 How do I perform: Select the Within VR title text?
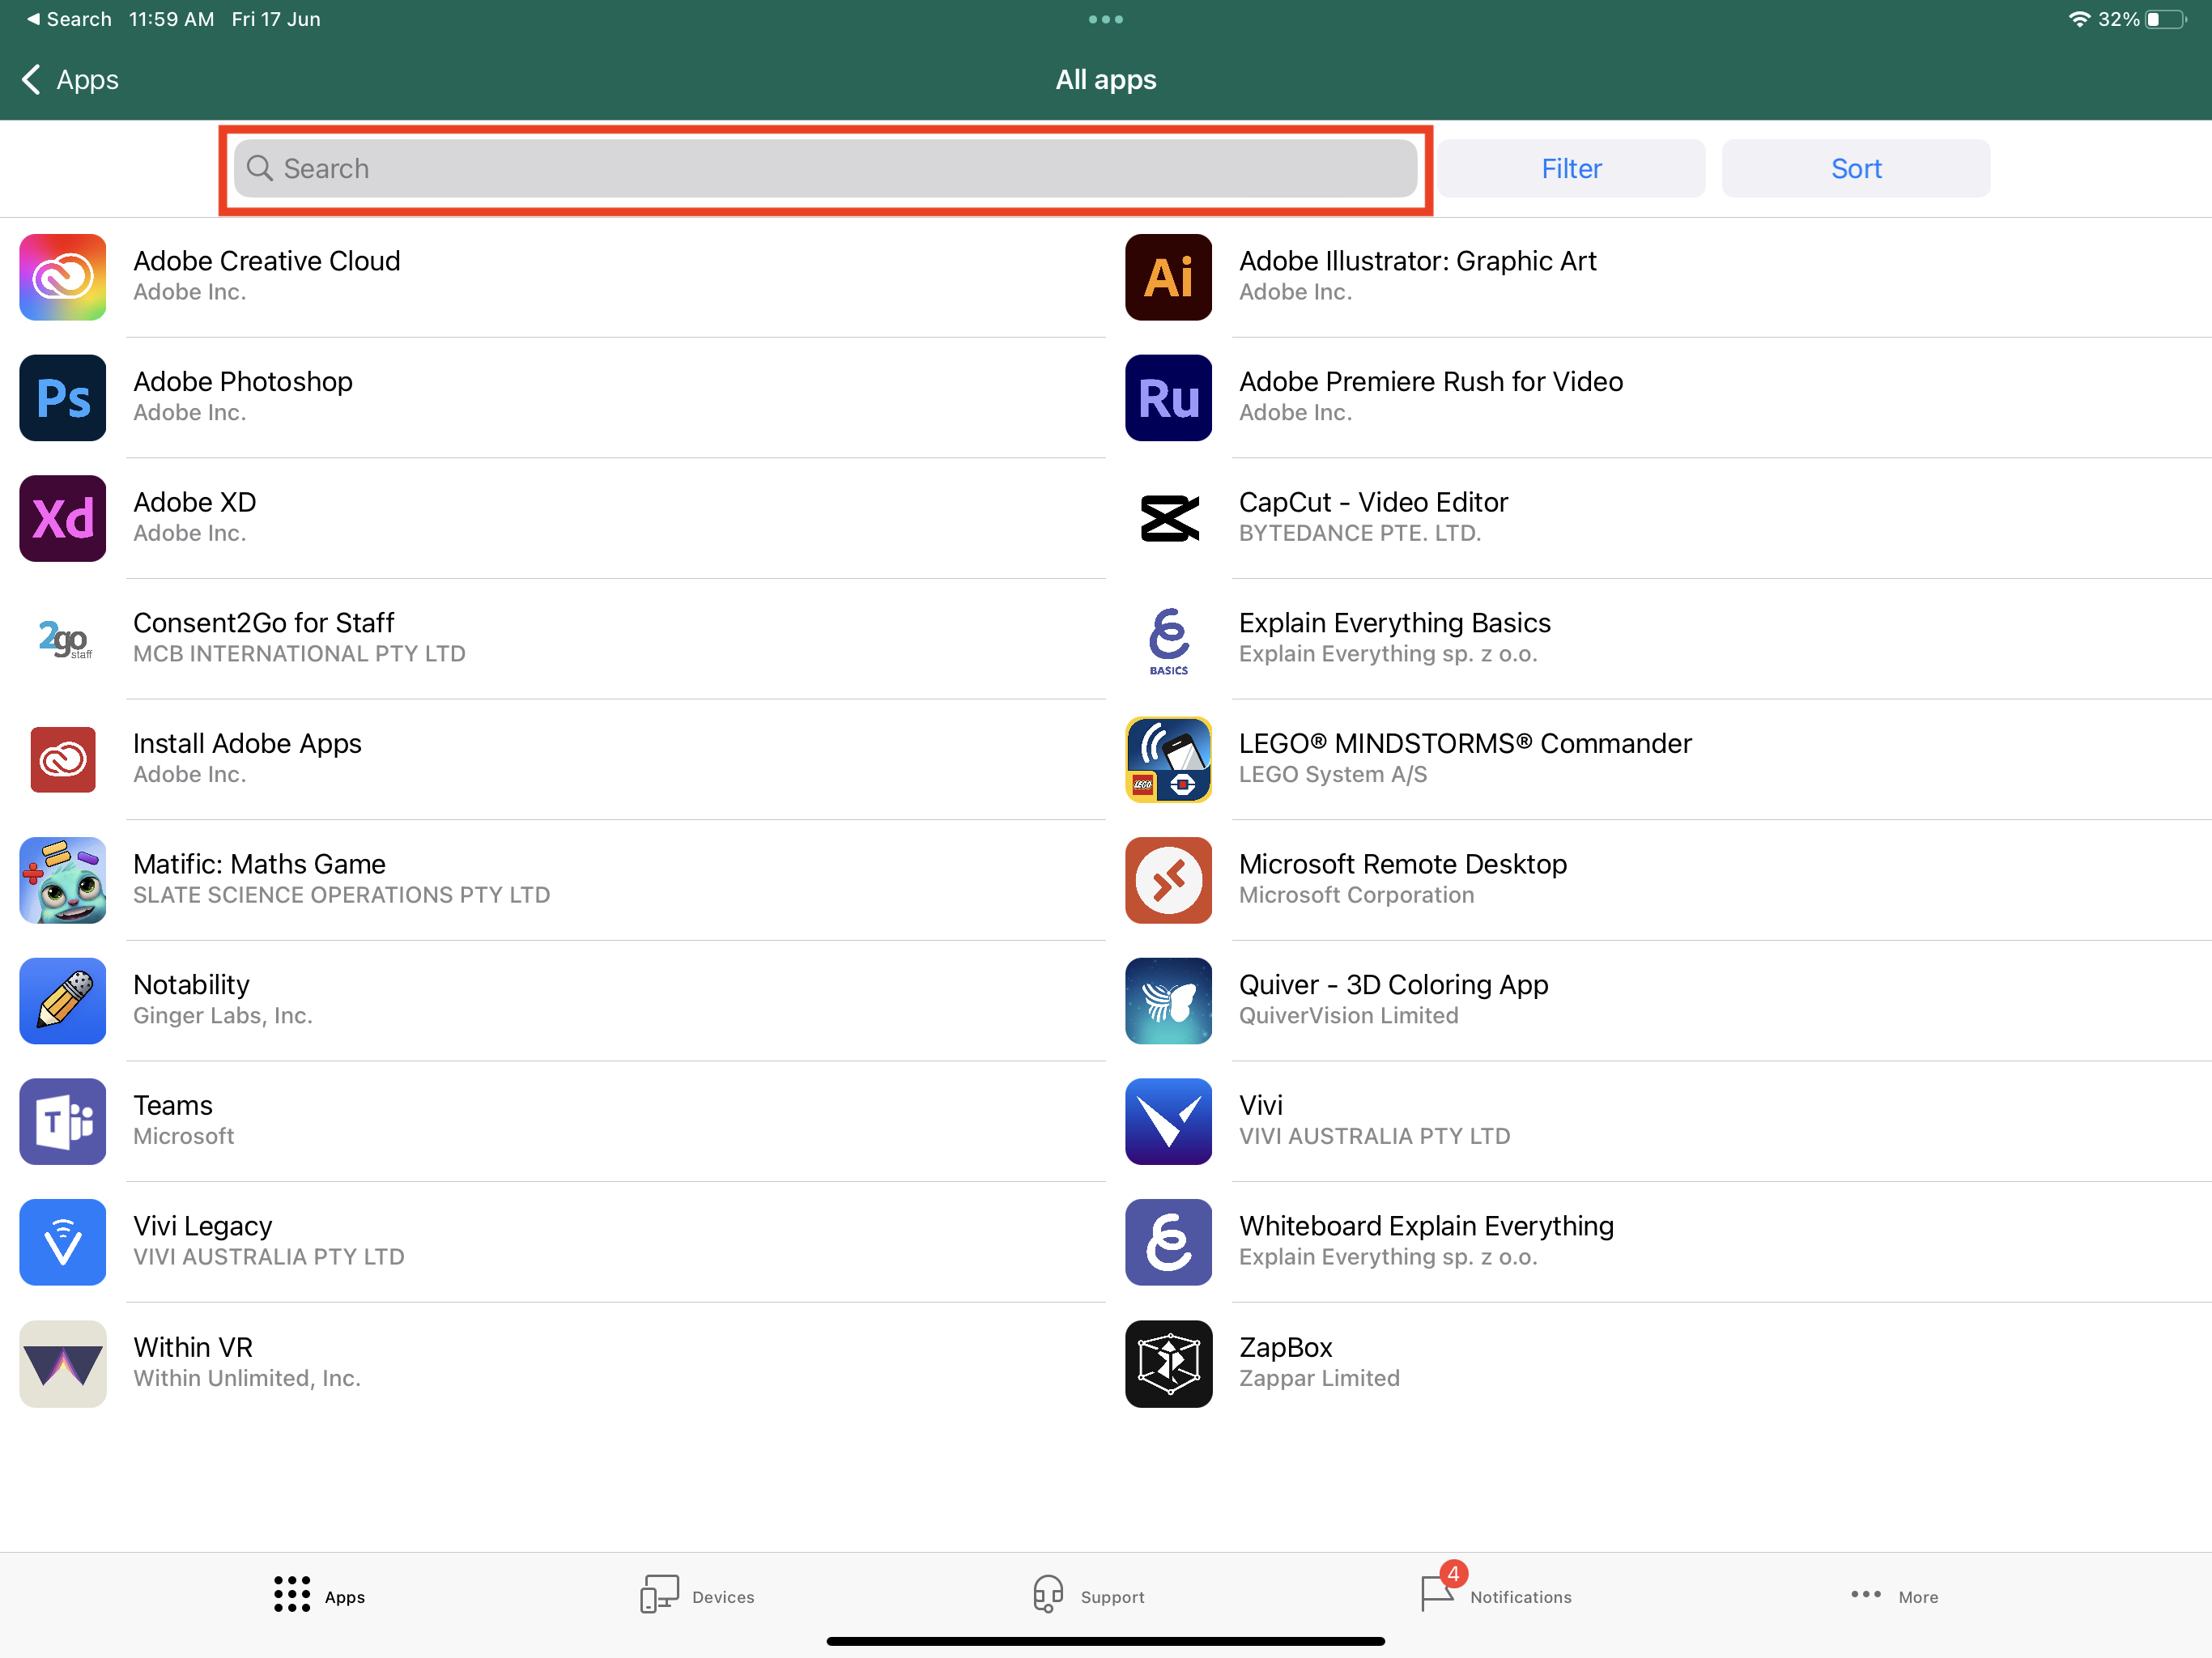pos(193,1347)
